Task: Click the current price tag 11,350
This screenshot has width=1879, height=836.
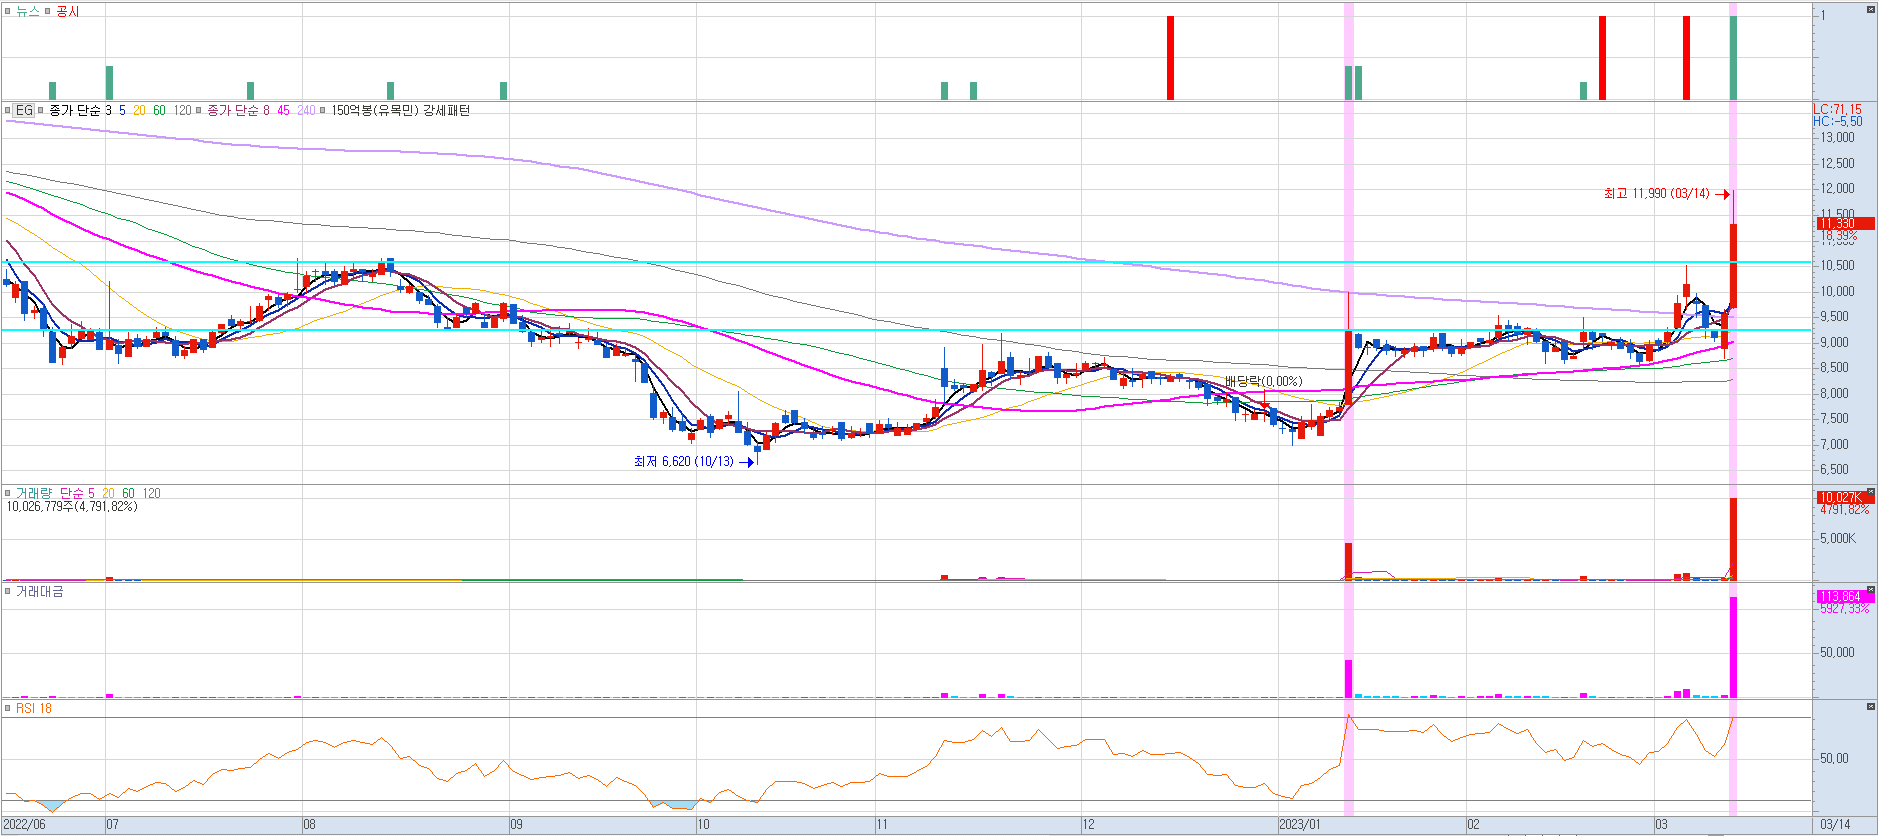Action: pyautogui.click(x=1845, y=224)
